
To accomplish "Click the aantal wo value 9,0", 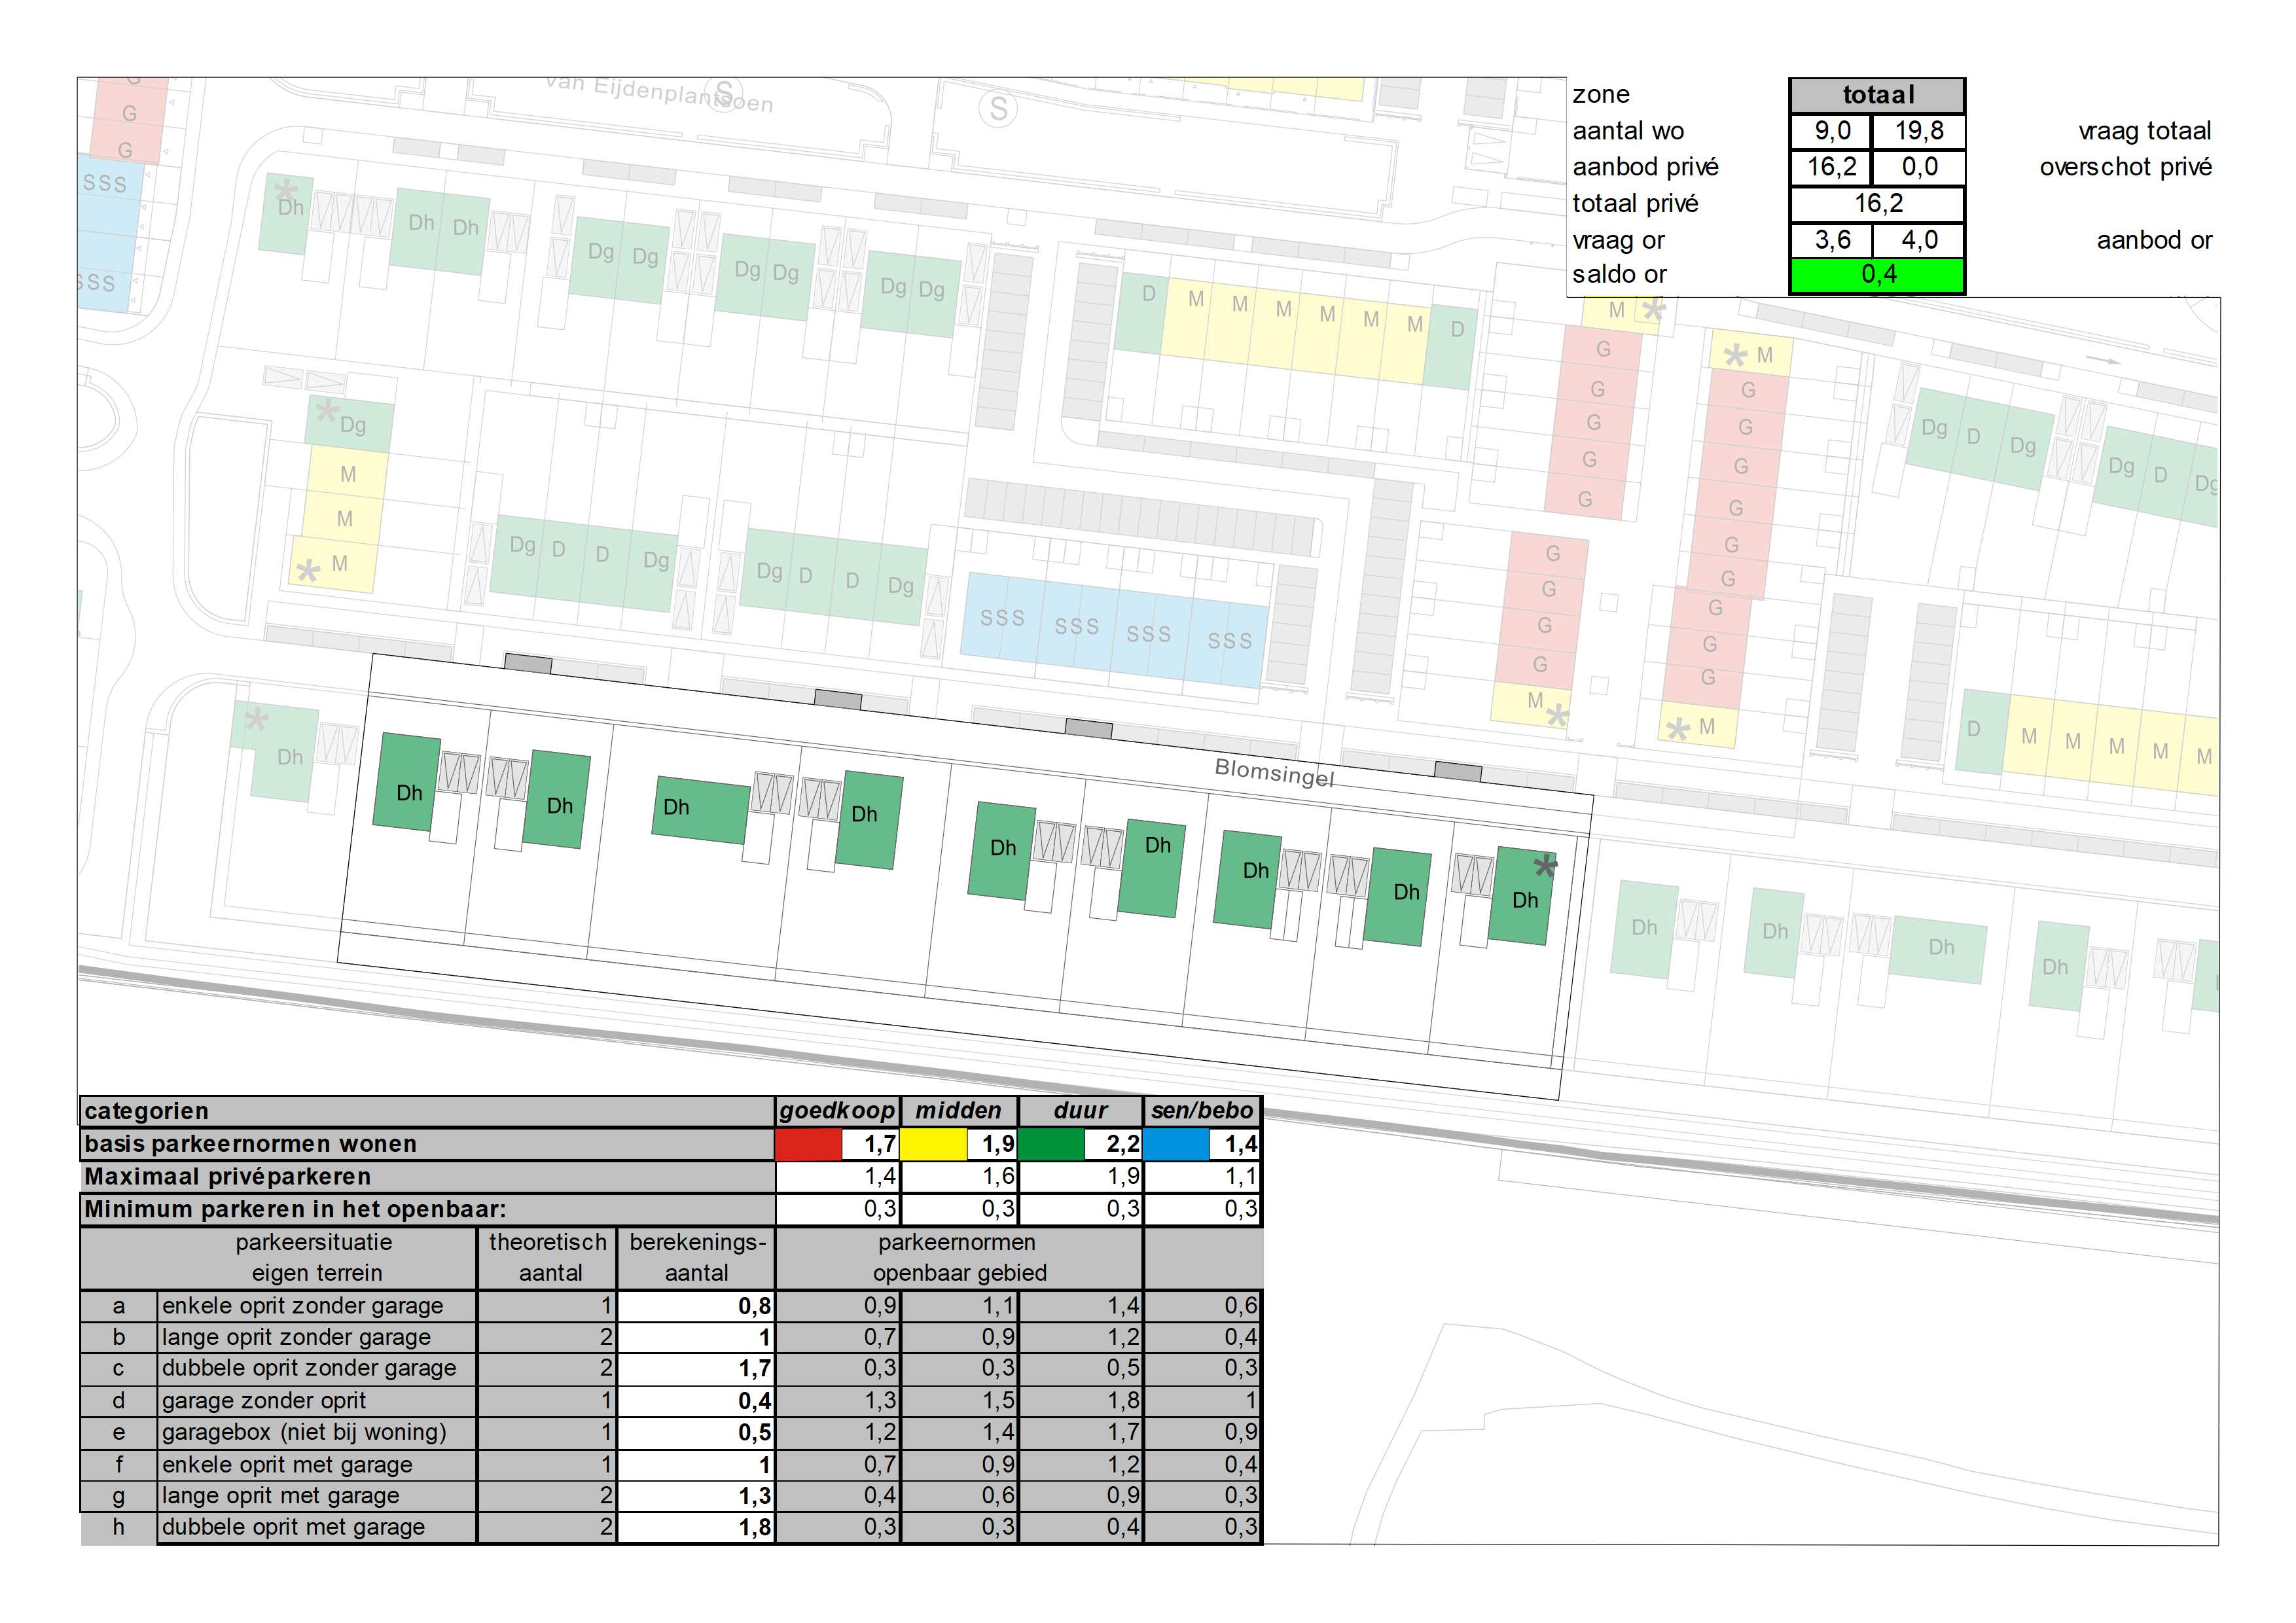I will pyautogui.click(x=1831, y=131).
